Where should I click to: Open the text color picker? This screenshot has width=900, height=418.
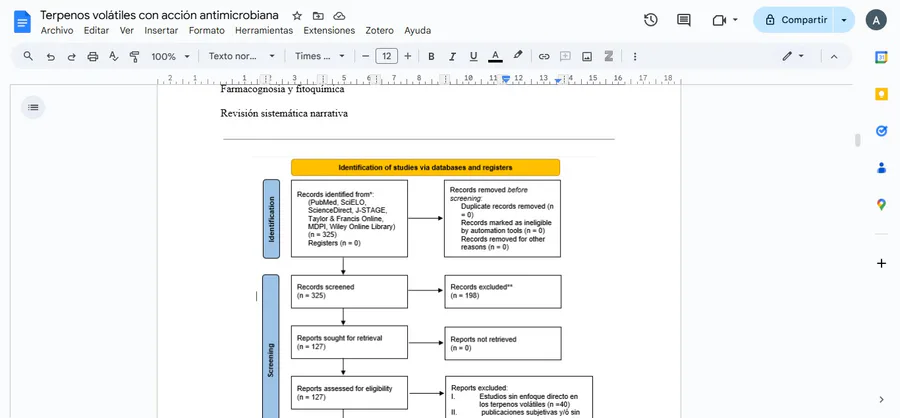click(495, 56)
